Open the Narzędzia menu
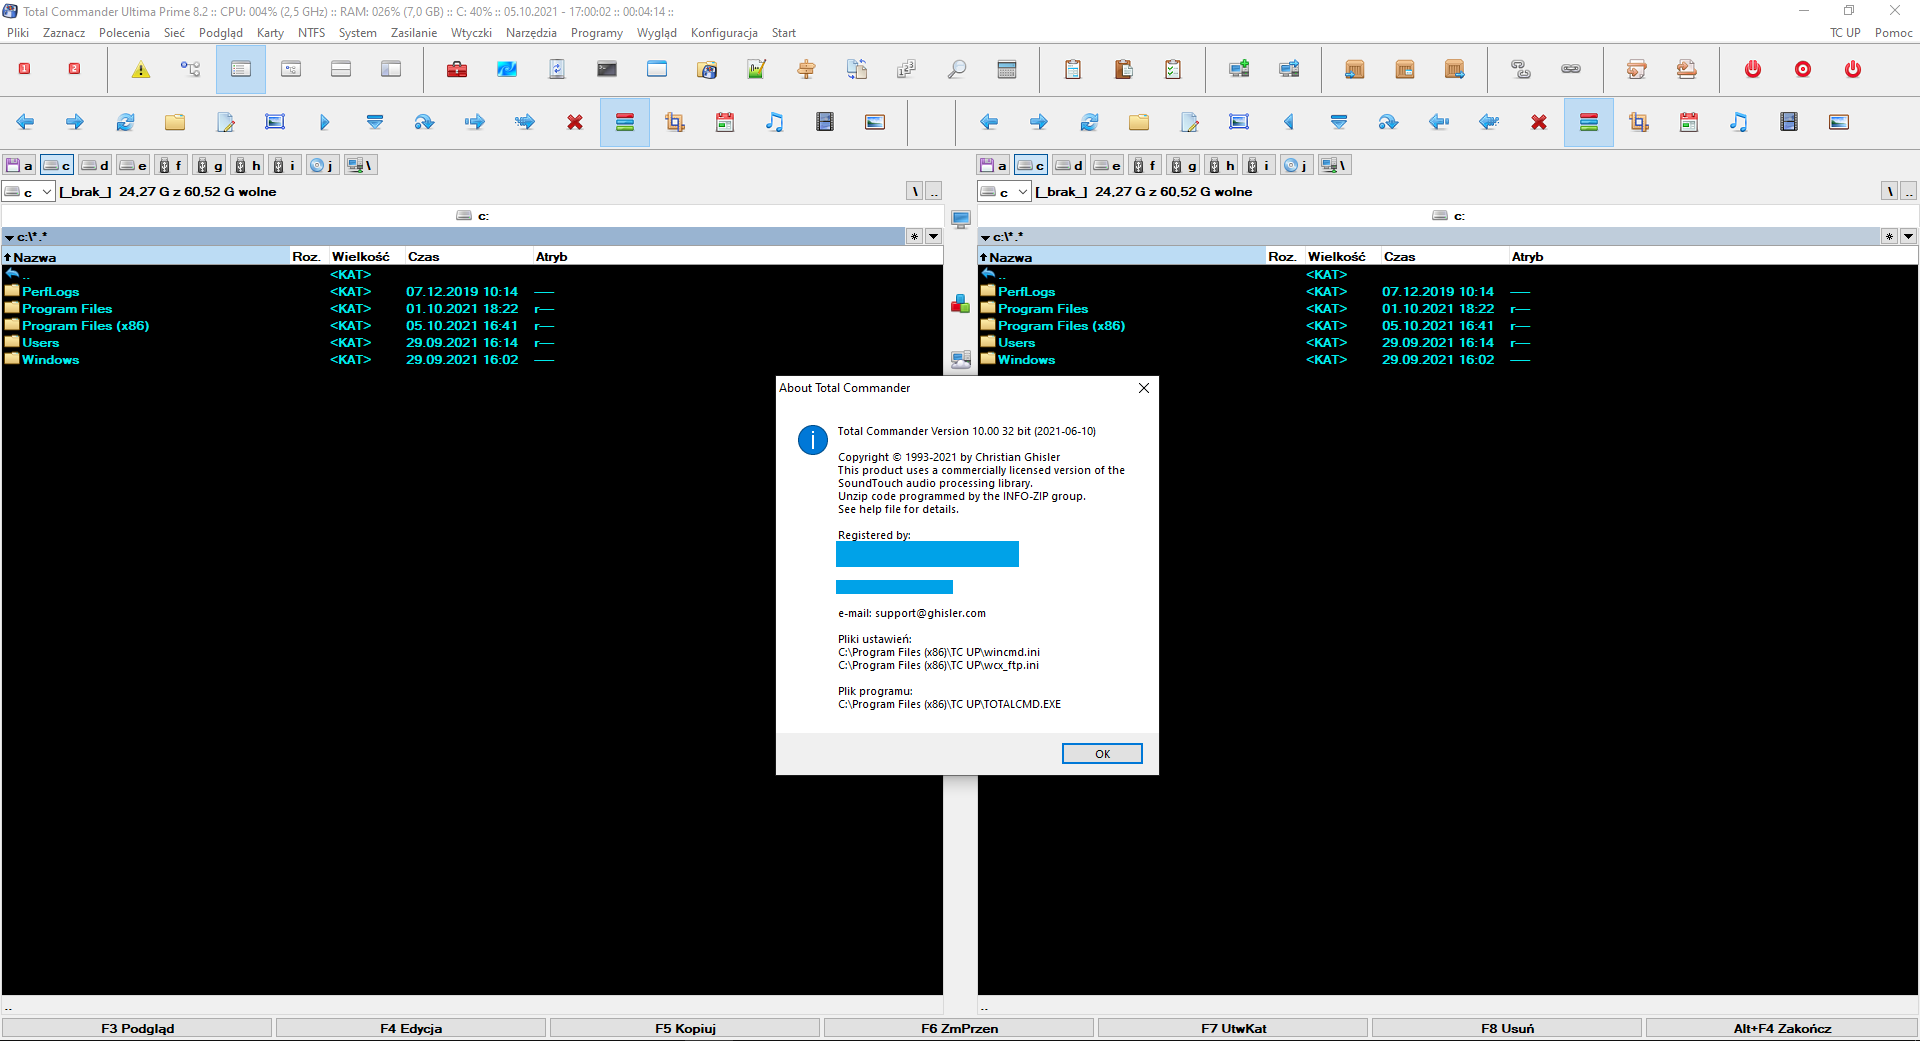The image size is (1920, 1041). tap(531, 33)
